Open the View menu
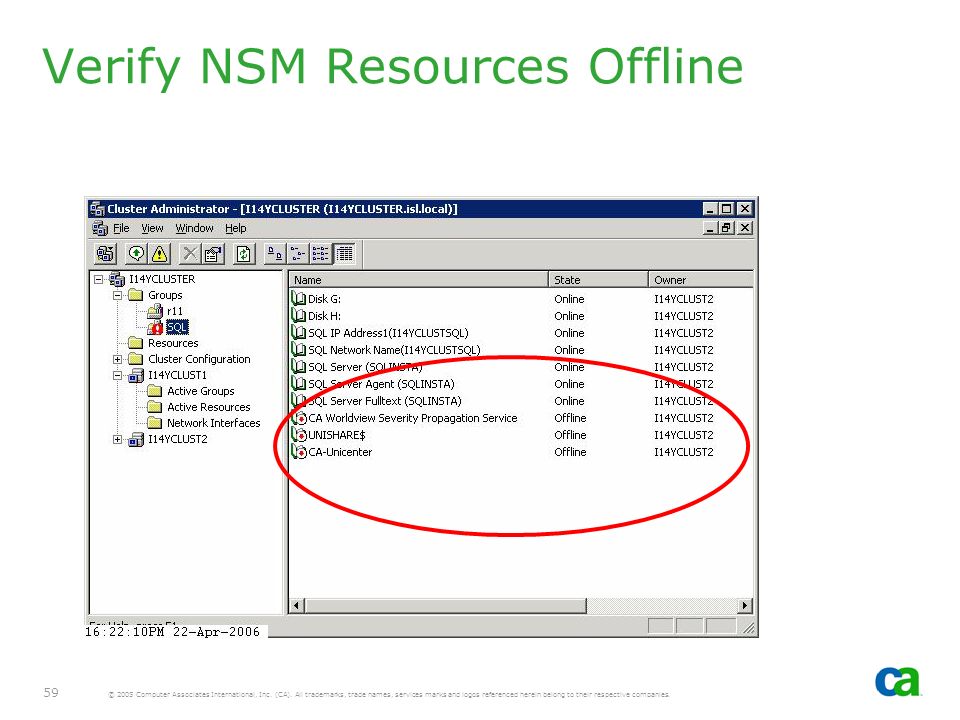960x720 pixels. click(x=152, y=228)
